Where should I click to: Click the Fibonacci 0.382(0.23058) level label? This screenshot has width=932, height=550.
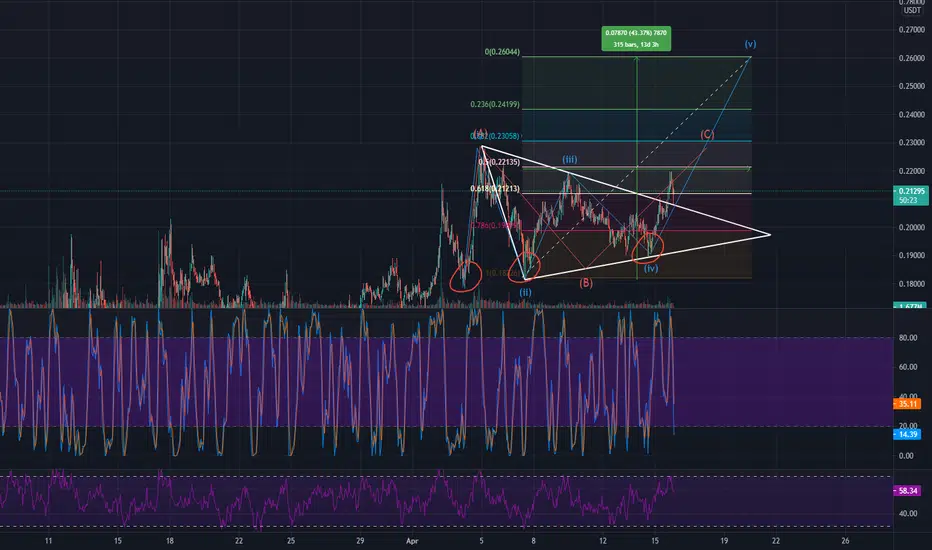coord(495,136)
